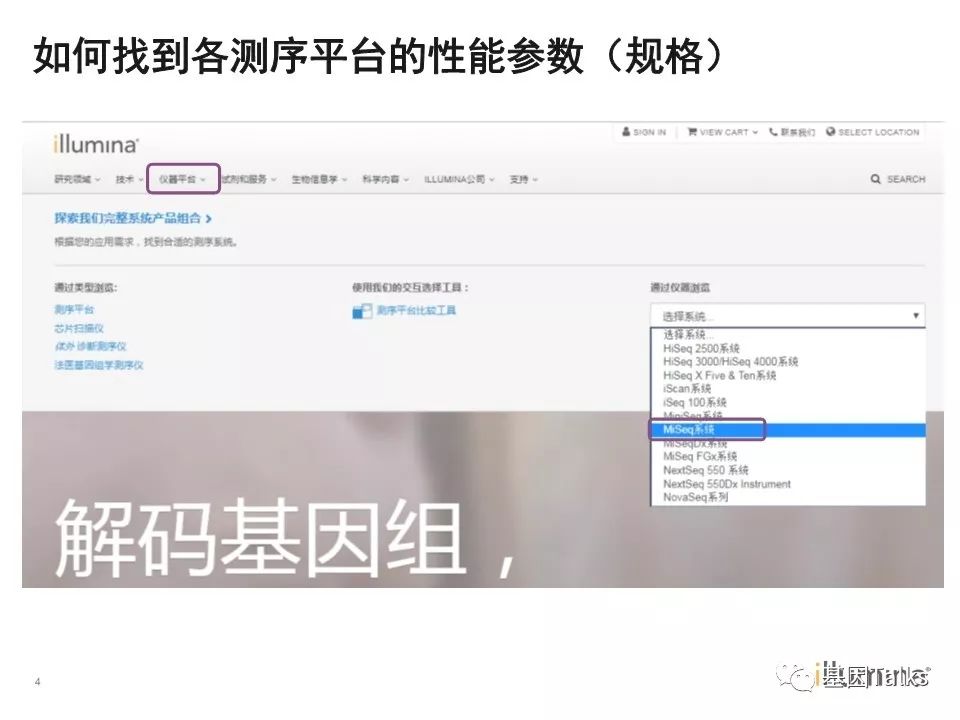This screenshot has width=960, height=720.
Task: Click the SEARCH magnifier icon
Action: 876,179
